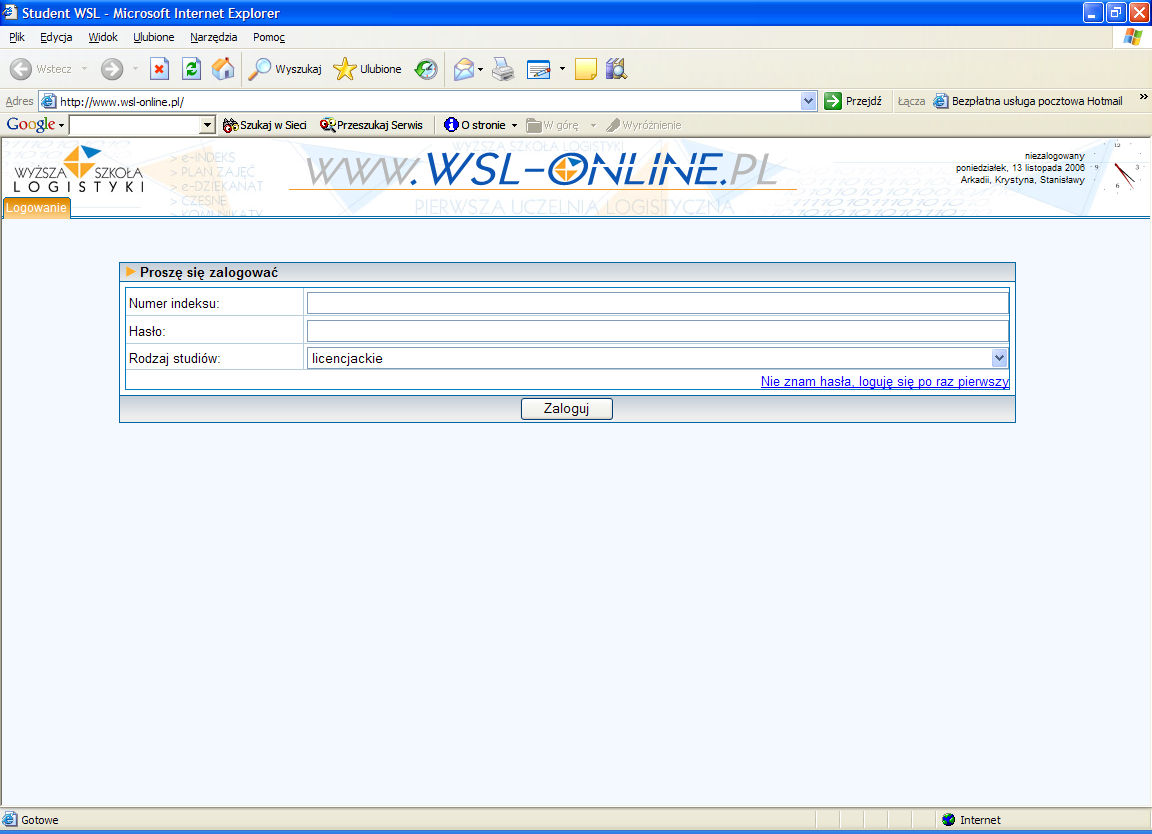The width and height of the screenshot is (1152, 834).
Task: Click the Wyróżnienie highlighter icon
Action: (x=613, y=125)
